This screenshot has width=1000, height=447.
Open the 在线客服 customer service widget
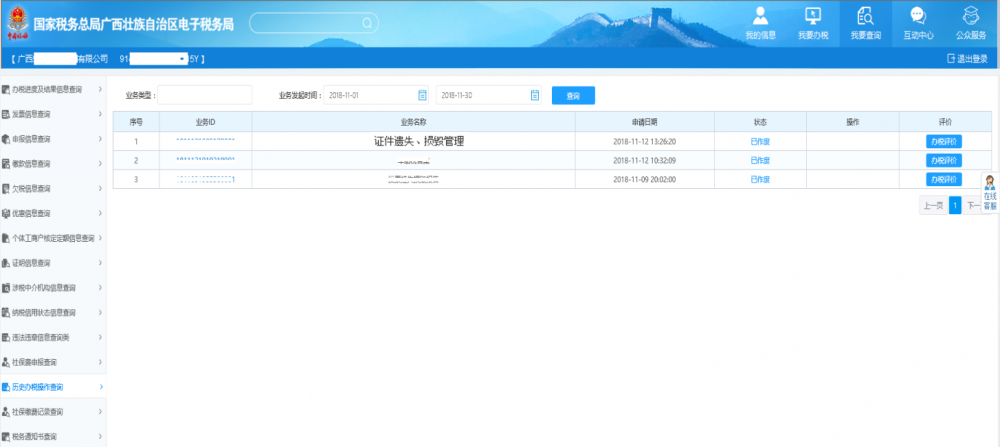point(990,192)
